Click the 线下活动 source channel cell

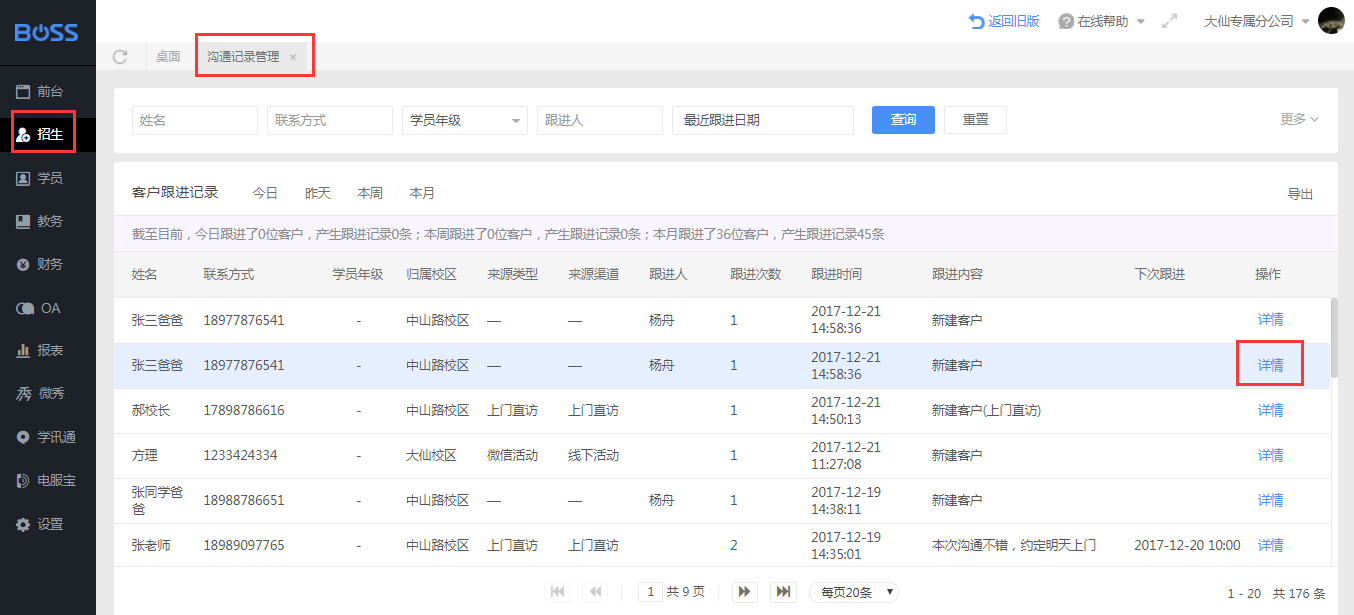click(x=593, y=455)
